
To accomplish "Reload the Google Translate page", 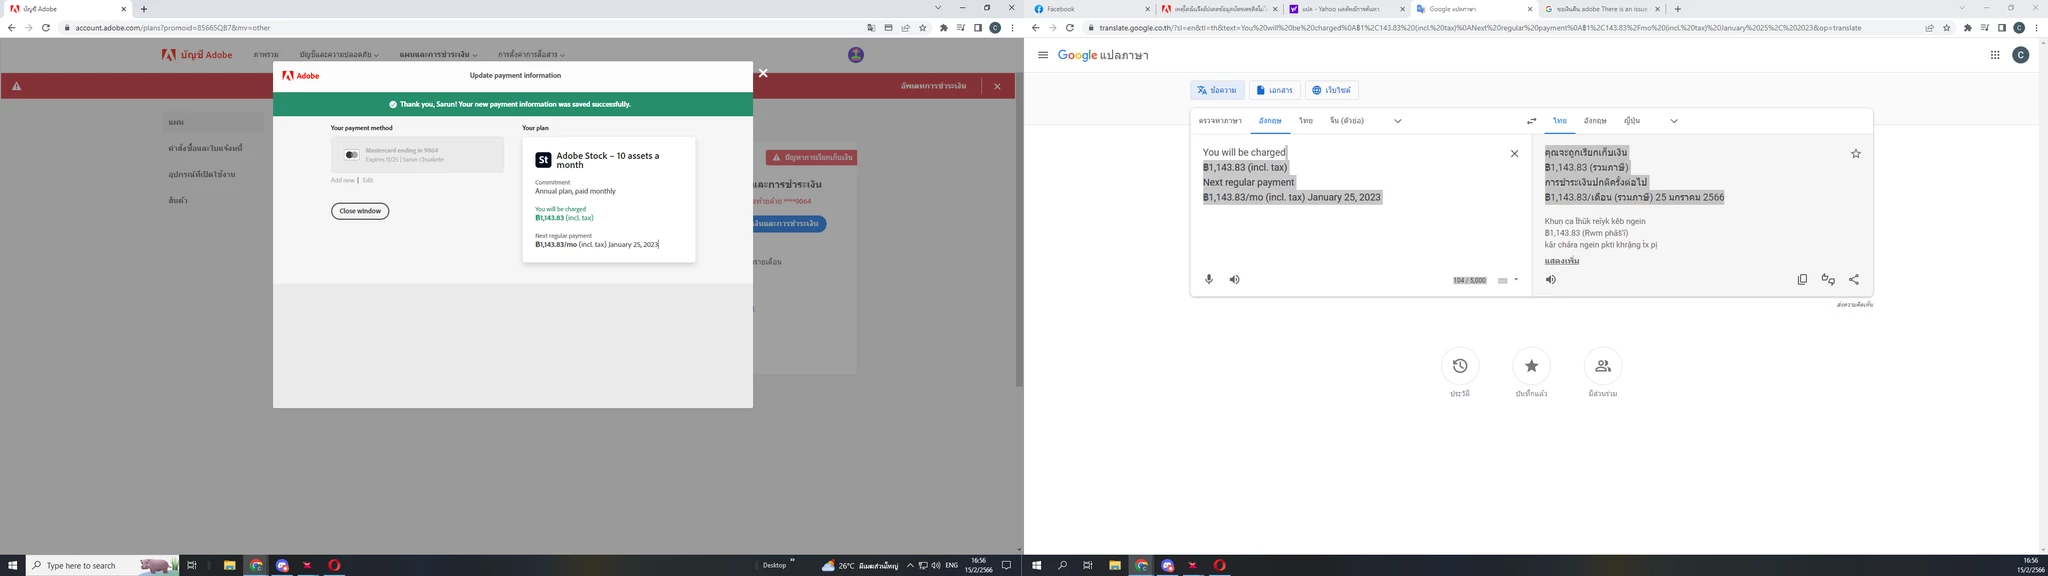I will pyautogui.click(x=1069, y=28).
